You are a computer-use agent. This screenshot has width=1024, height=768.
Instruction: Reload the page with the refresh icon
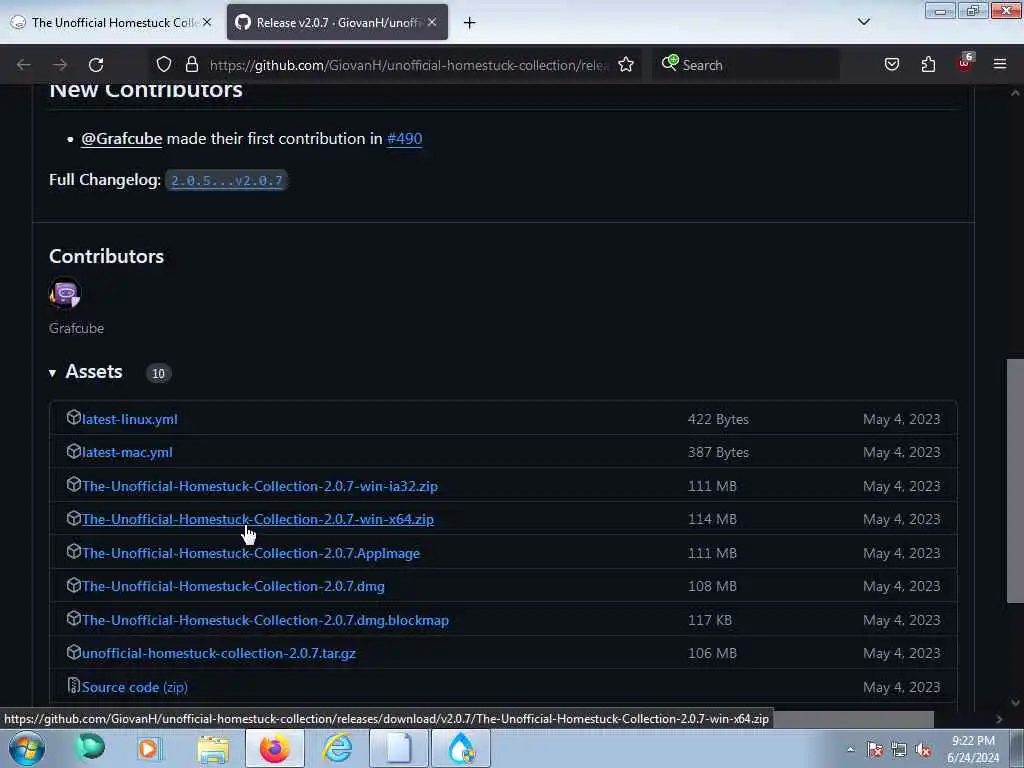(96, 65)
